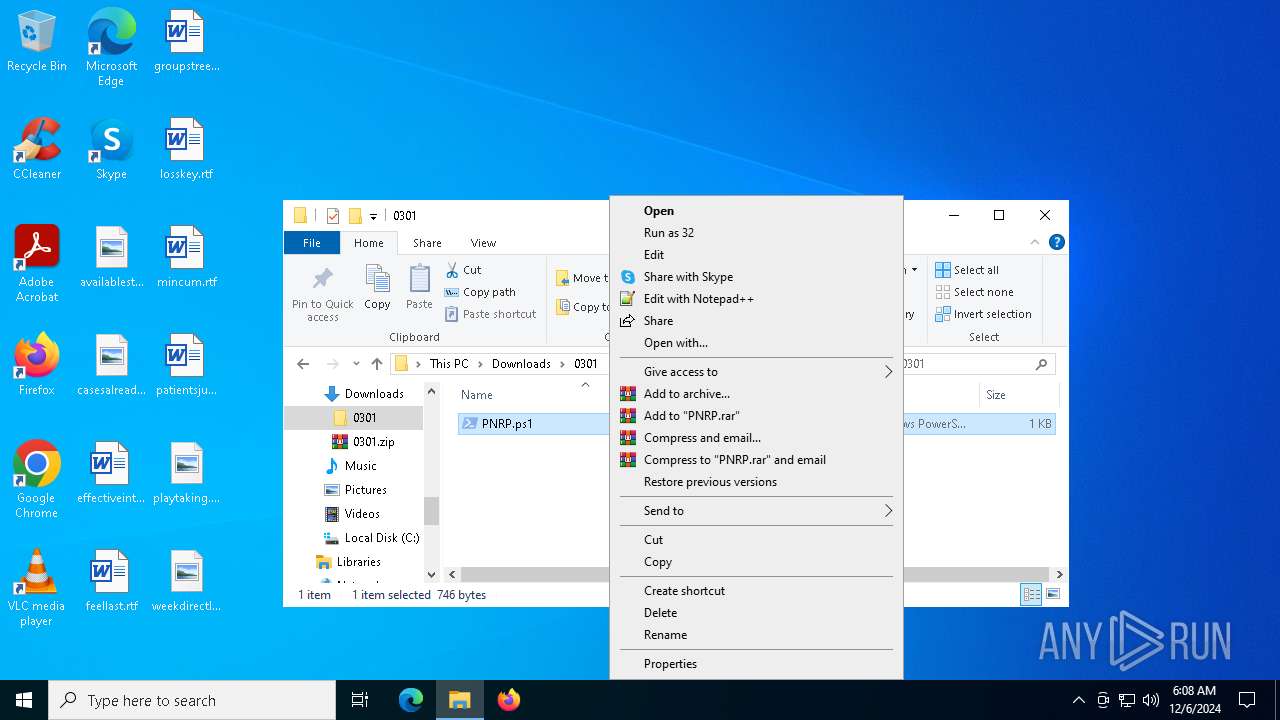The width and height of the screenshot is (1280, 720).
Task: Click the Search 0301 input field
Action: (x=968, y=364)
